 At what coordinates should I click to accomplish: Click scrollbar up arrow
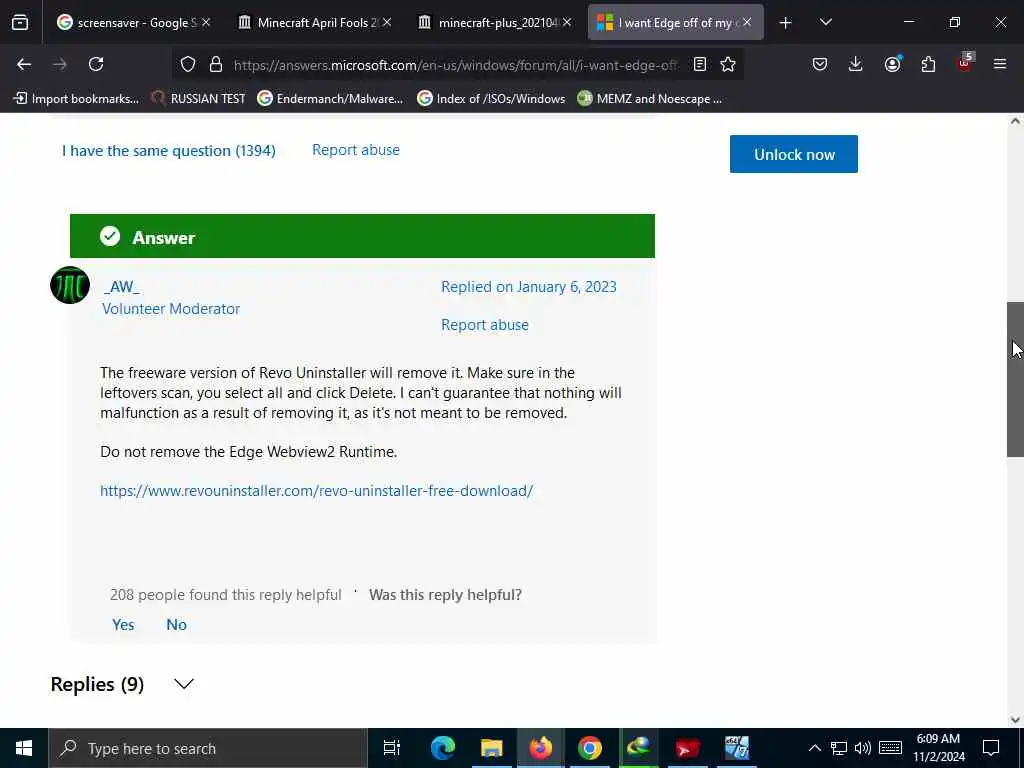(x=1015, y=121)
